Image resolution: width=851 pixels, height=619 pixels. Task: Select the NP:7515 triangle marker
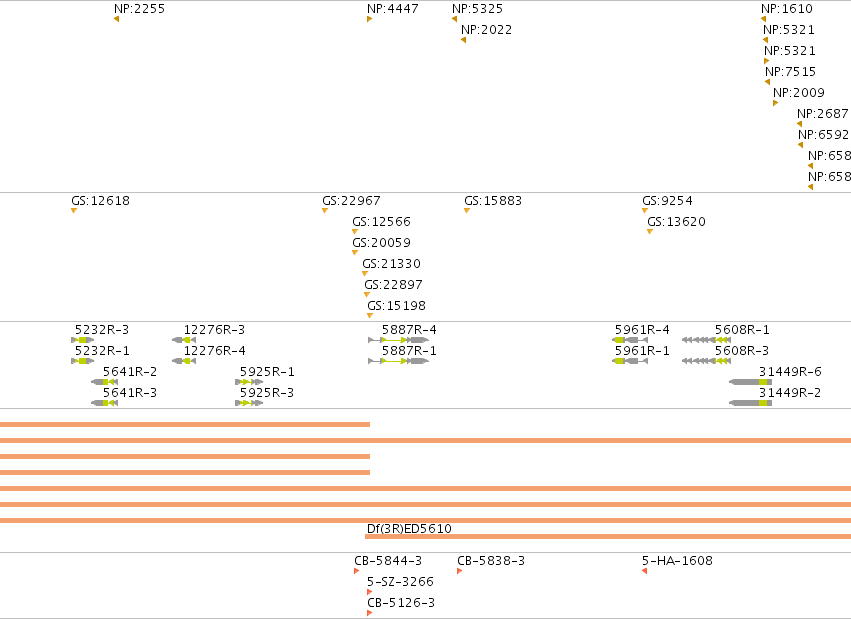coord(767,82)
